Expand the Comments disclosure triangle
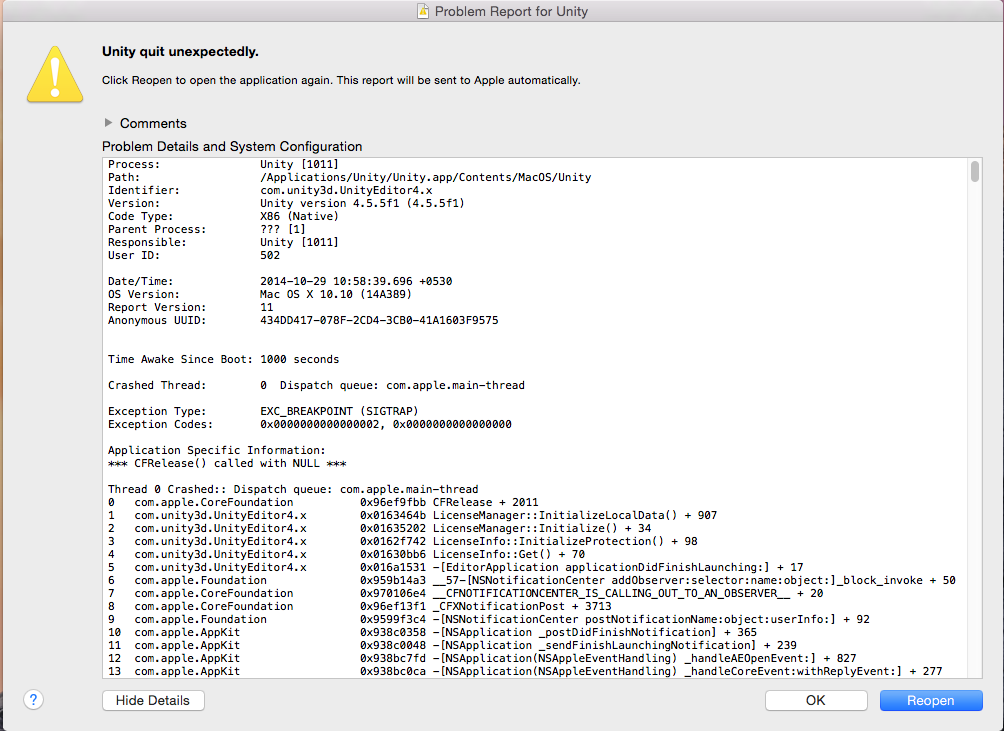The height and width of the screenshot is (731, 1004). click(108, 123)
